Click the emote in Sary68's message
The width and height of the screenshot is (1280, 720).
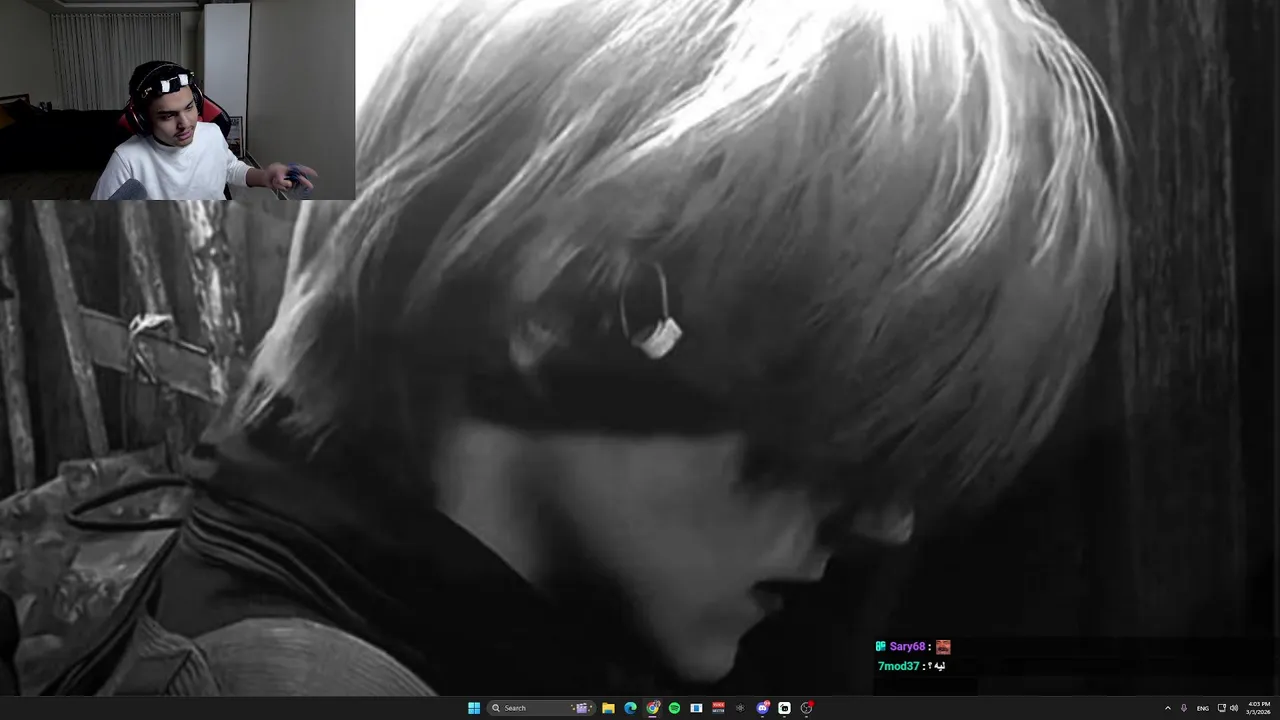(943, 647)
